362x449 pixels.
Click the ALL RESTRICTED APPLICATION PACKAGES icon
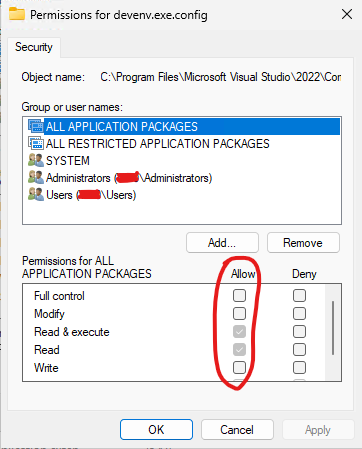(36, 143)
